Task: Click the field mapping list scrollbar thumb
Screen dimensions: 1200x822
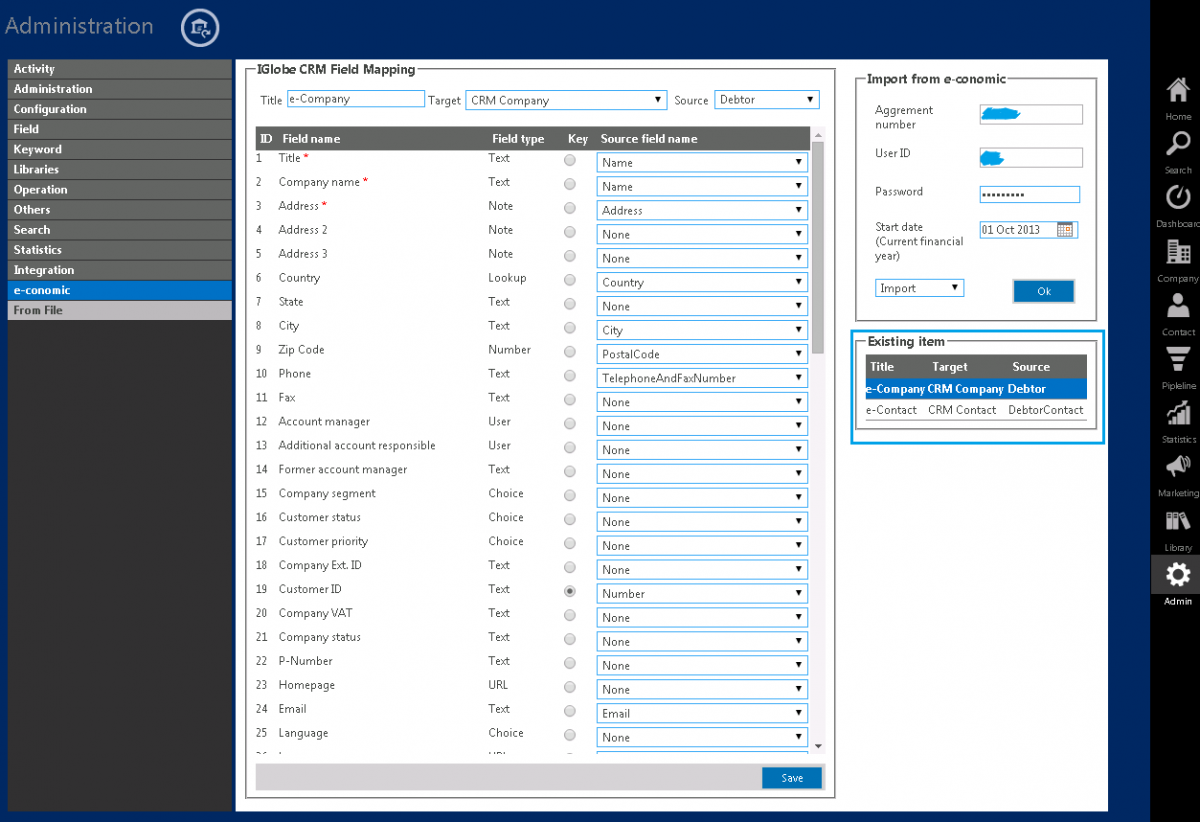Action: coord(818,247)
